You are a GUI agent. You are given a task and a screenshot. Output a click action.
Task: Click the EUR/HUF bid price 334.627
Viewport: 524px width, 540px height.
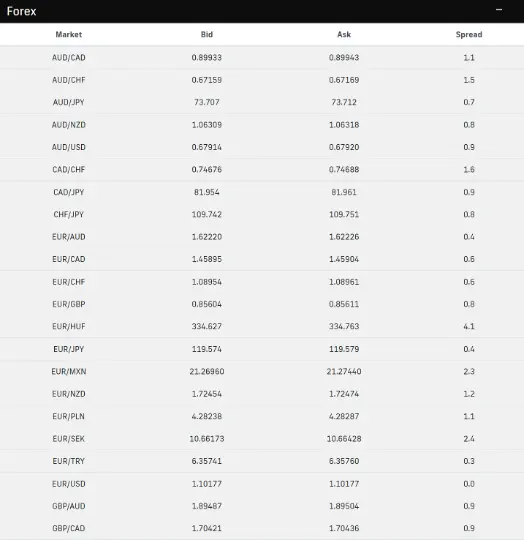(207, 326)
